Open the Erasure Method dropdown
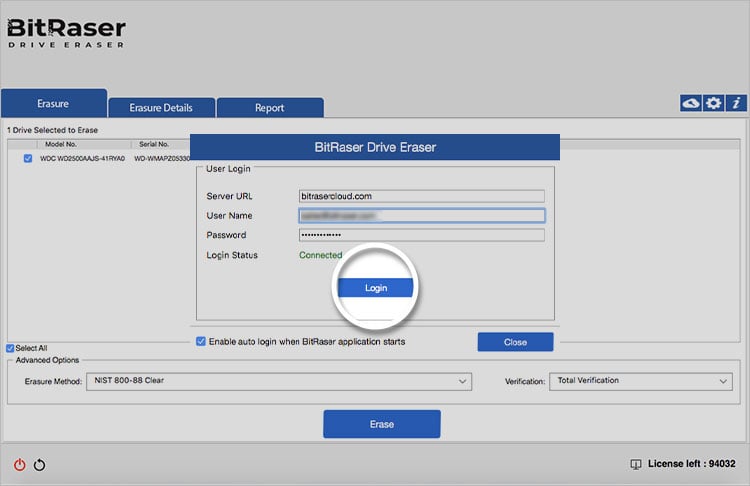Image resolution: width=750 pixels, height=486 pixels. [279, 381]
